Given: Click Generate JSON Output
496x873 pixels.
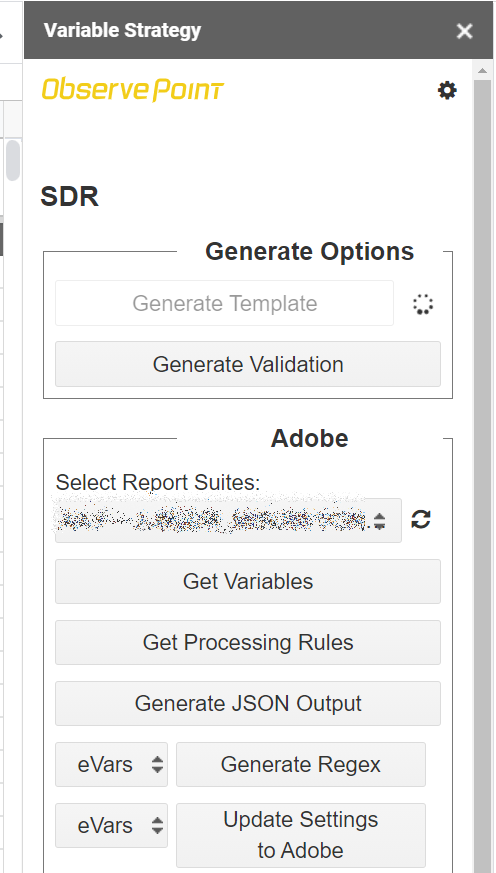Looking at the screenshot, I should (x=248, y=703).
